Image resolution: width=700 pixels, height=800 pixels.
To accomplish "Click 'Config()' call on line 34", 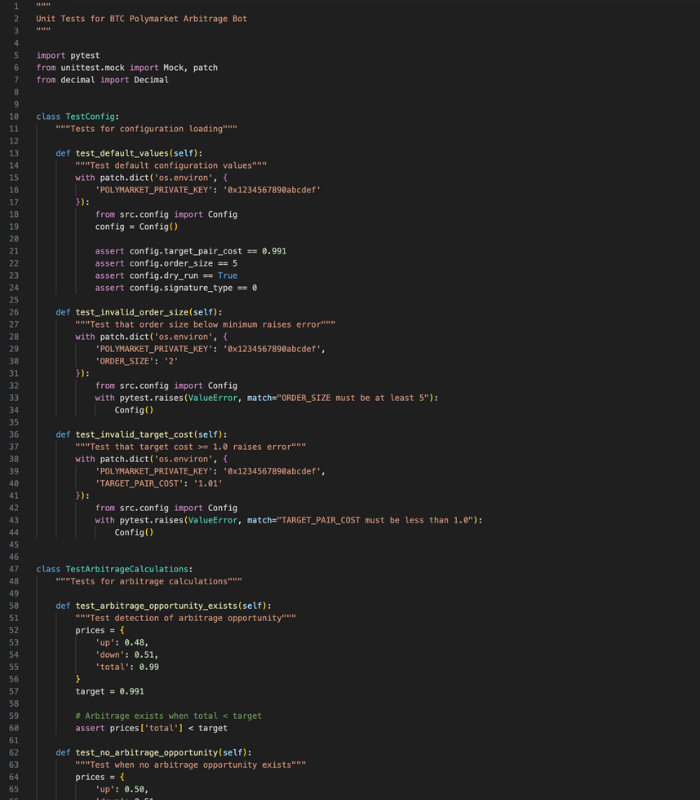I will pos(134,410).
